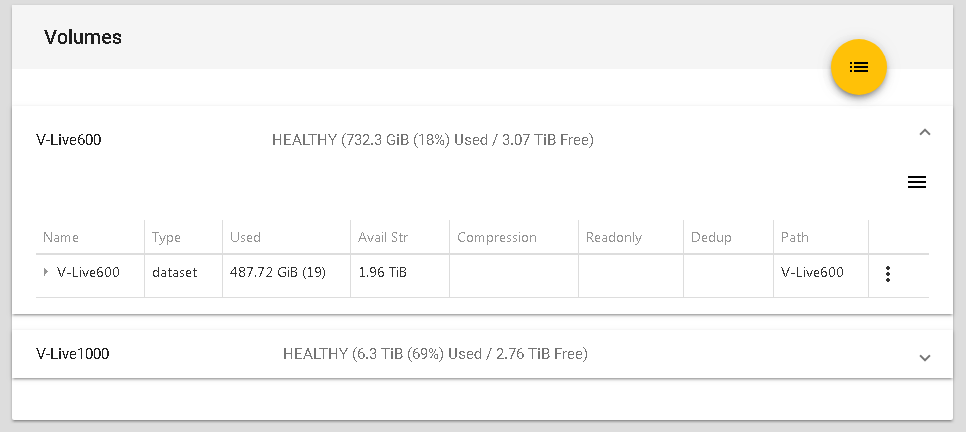
Task: Click the Compression column header
Action: [x=497, y=237]
